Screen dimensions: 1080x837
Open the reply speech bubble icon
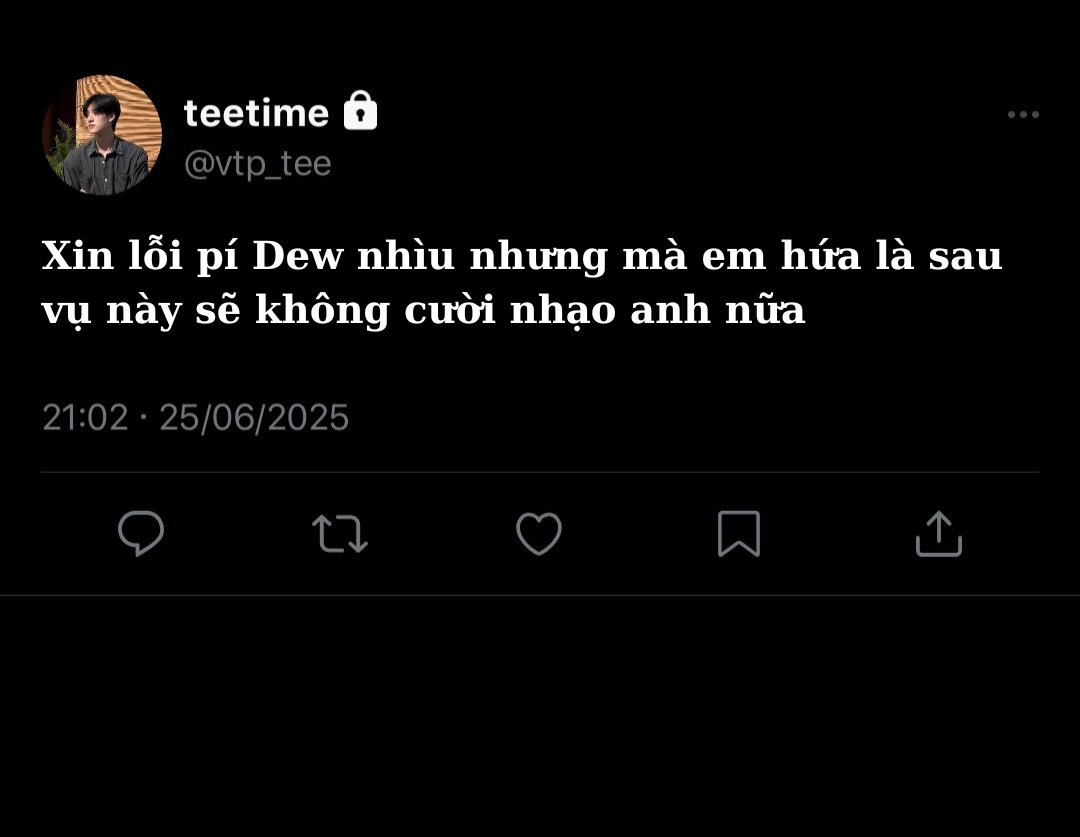(x=141, y=533)
